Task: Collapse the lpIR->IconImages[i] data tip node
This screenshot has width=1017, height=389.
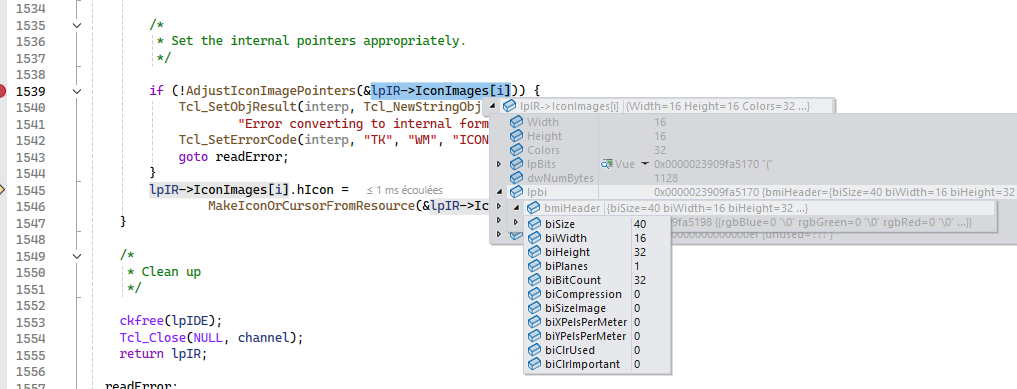Action: click(493, 106)
